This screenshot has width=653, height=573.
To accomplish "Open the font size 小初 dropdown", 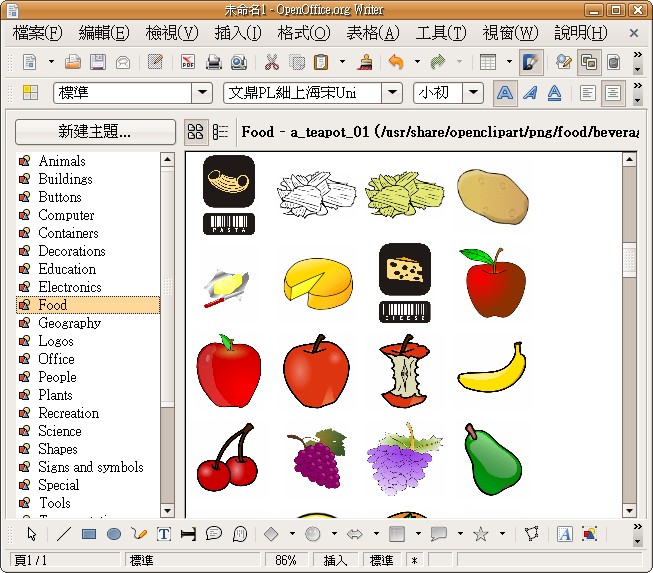I will [x=473, y=92].
